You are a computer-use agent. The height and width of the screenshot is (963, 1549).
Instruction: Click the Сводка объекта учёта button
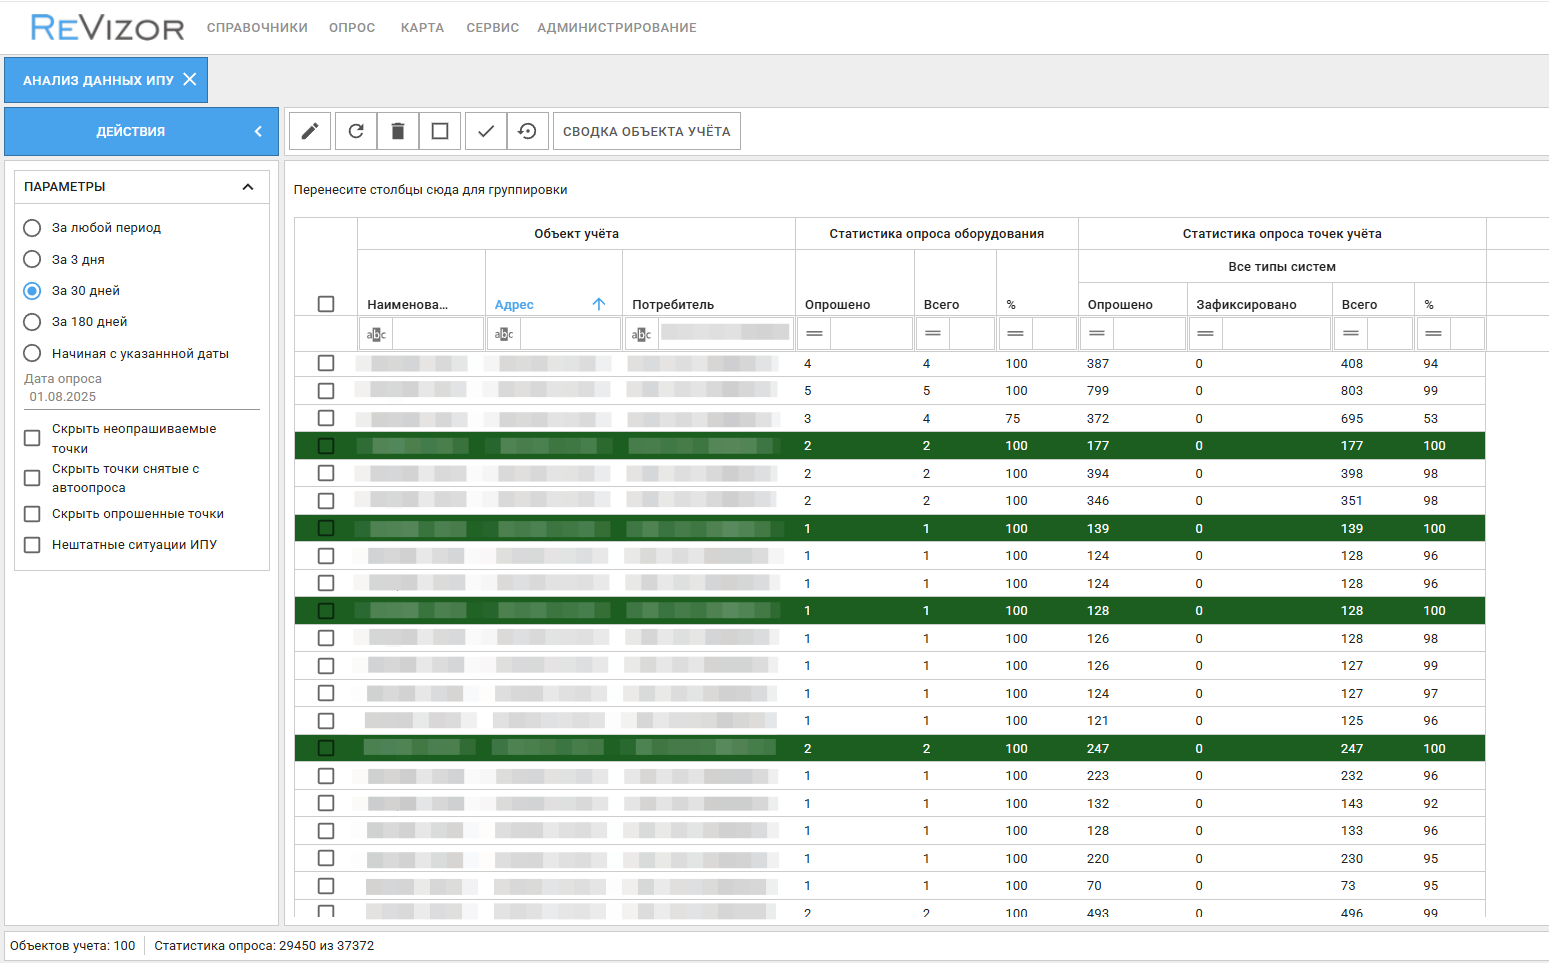coord(646,131)
